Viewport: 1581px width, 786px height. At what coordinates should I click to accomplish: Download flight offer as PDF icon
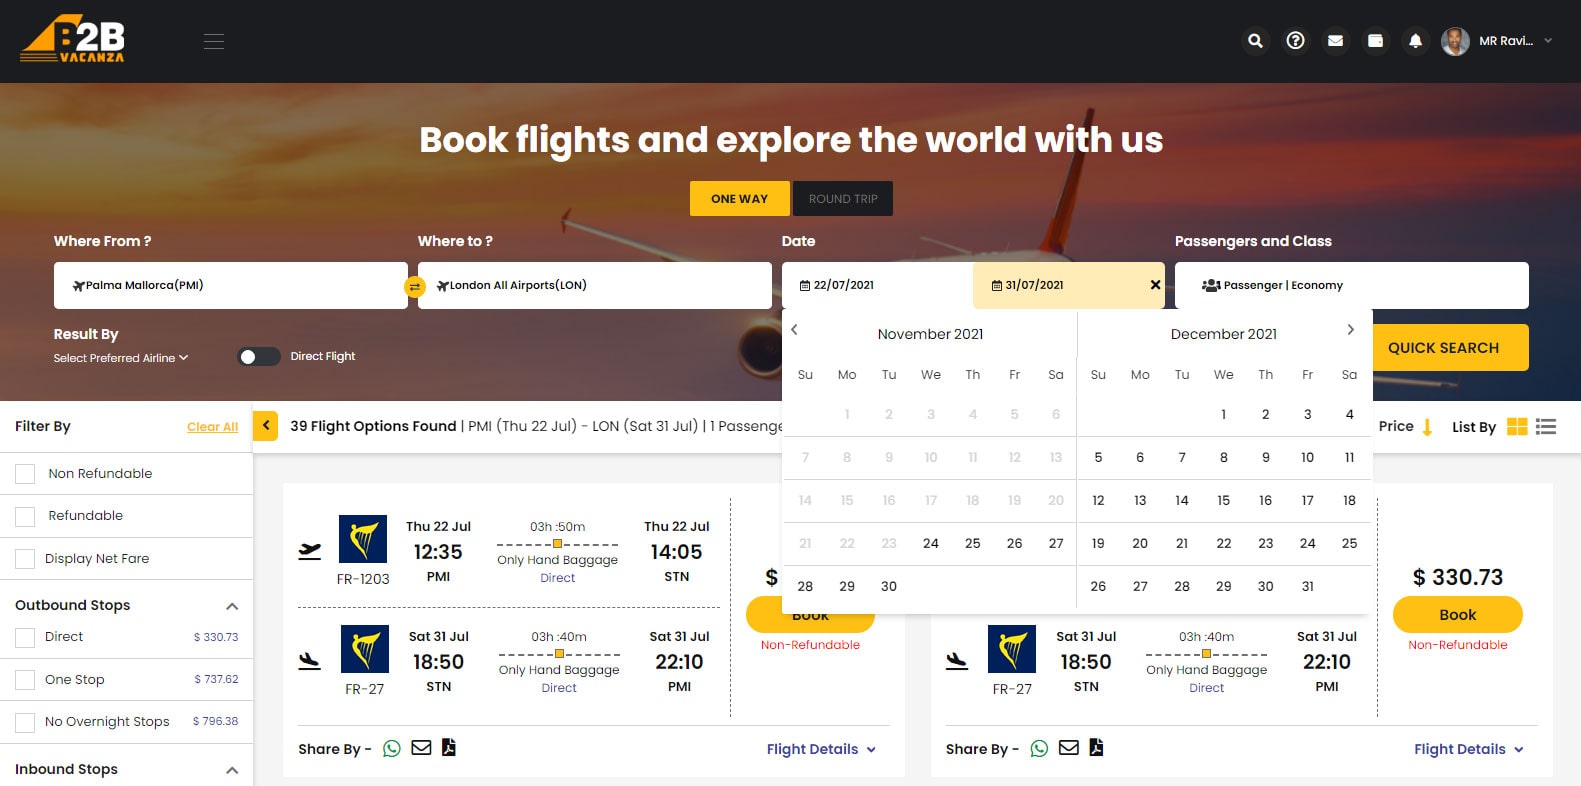pos(448,748)
